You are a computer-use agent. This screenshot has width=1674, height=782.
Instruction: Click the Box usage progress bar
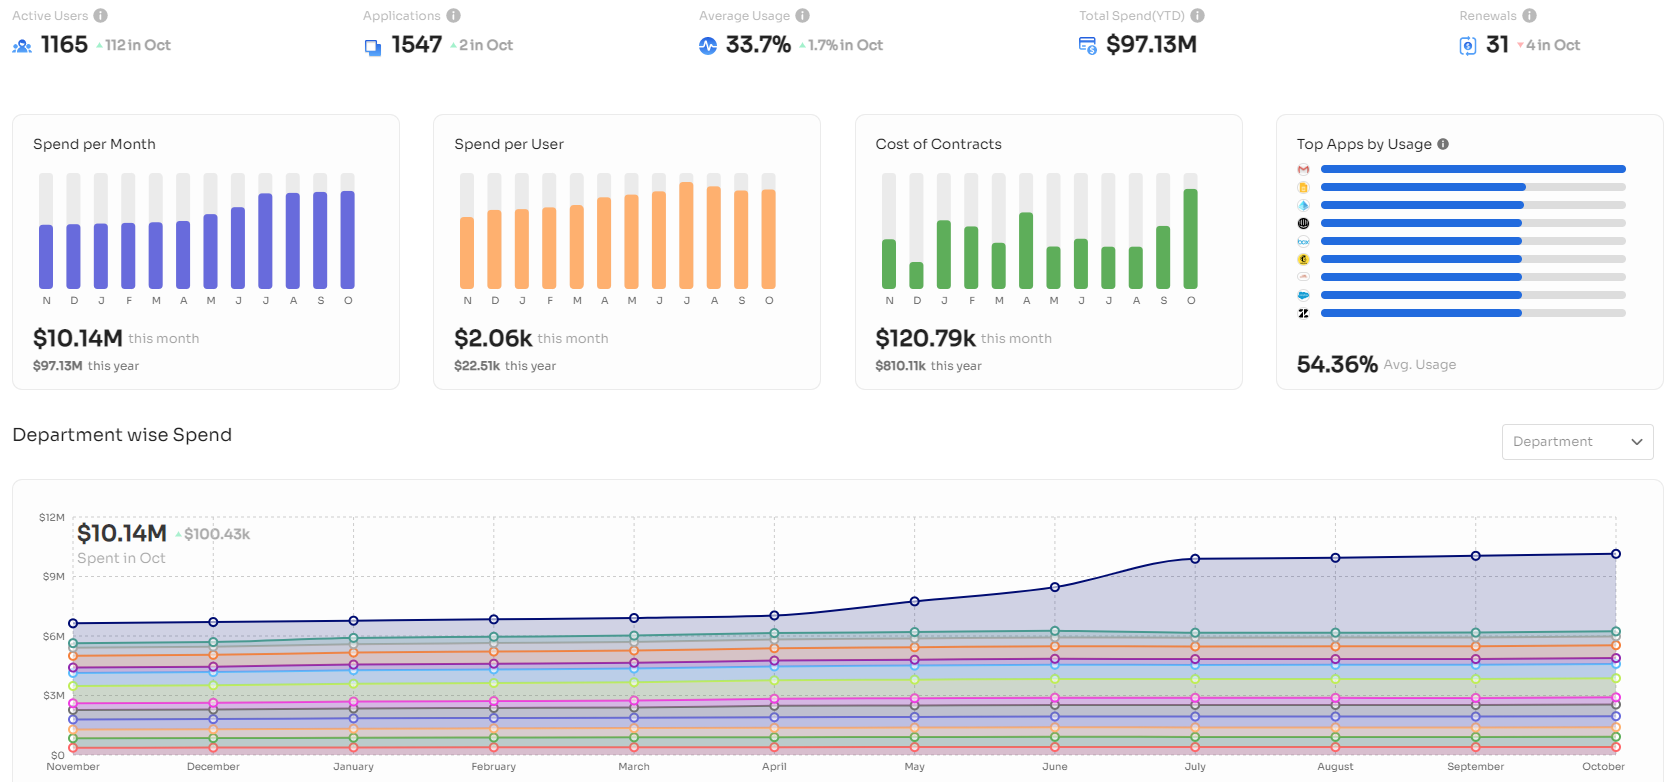click(x=1473, y=241)
